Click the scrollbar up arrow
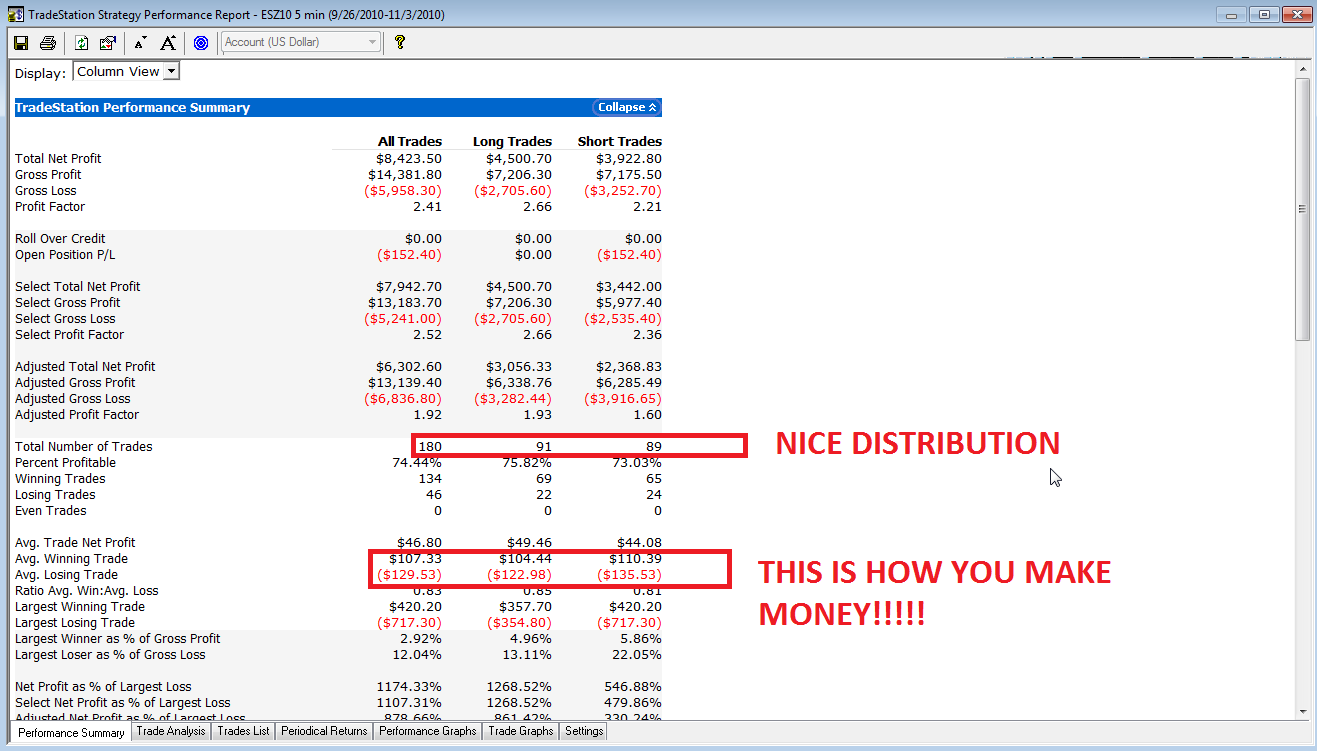The width and height of the screenshot is (1317, 751). pos(1302,69)
